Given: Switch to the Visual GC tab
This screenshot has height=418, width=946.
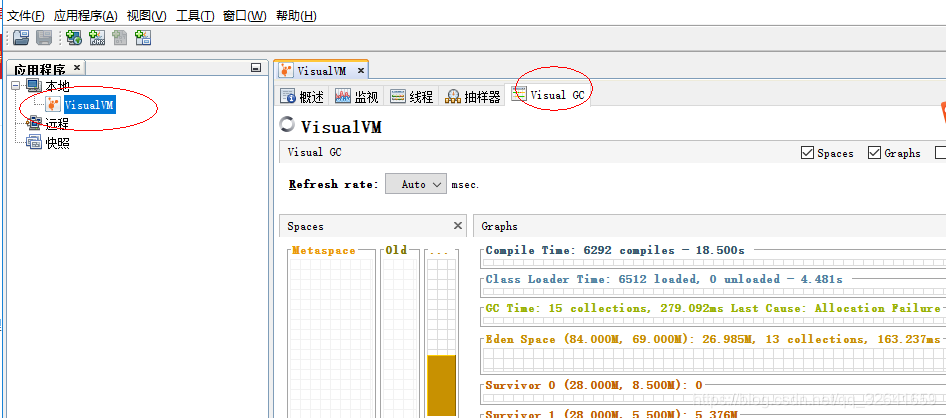Looking at the screenshot, I should [x=548, y=95].
